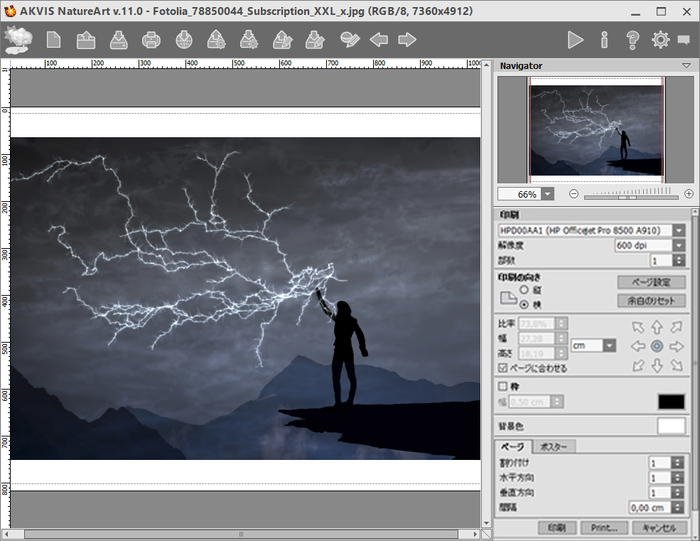Image resolution: width=700 pixels, height=541 pixels.
Task: Click the 0,00 cm spacing input field
Action: [650, 507]
